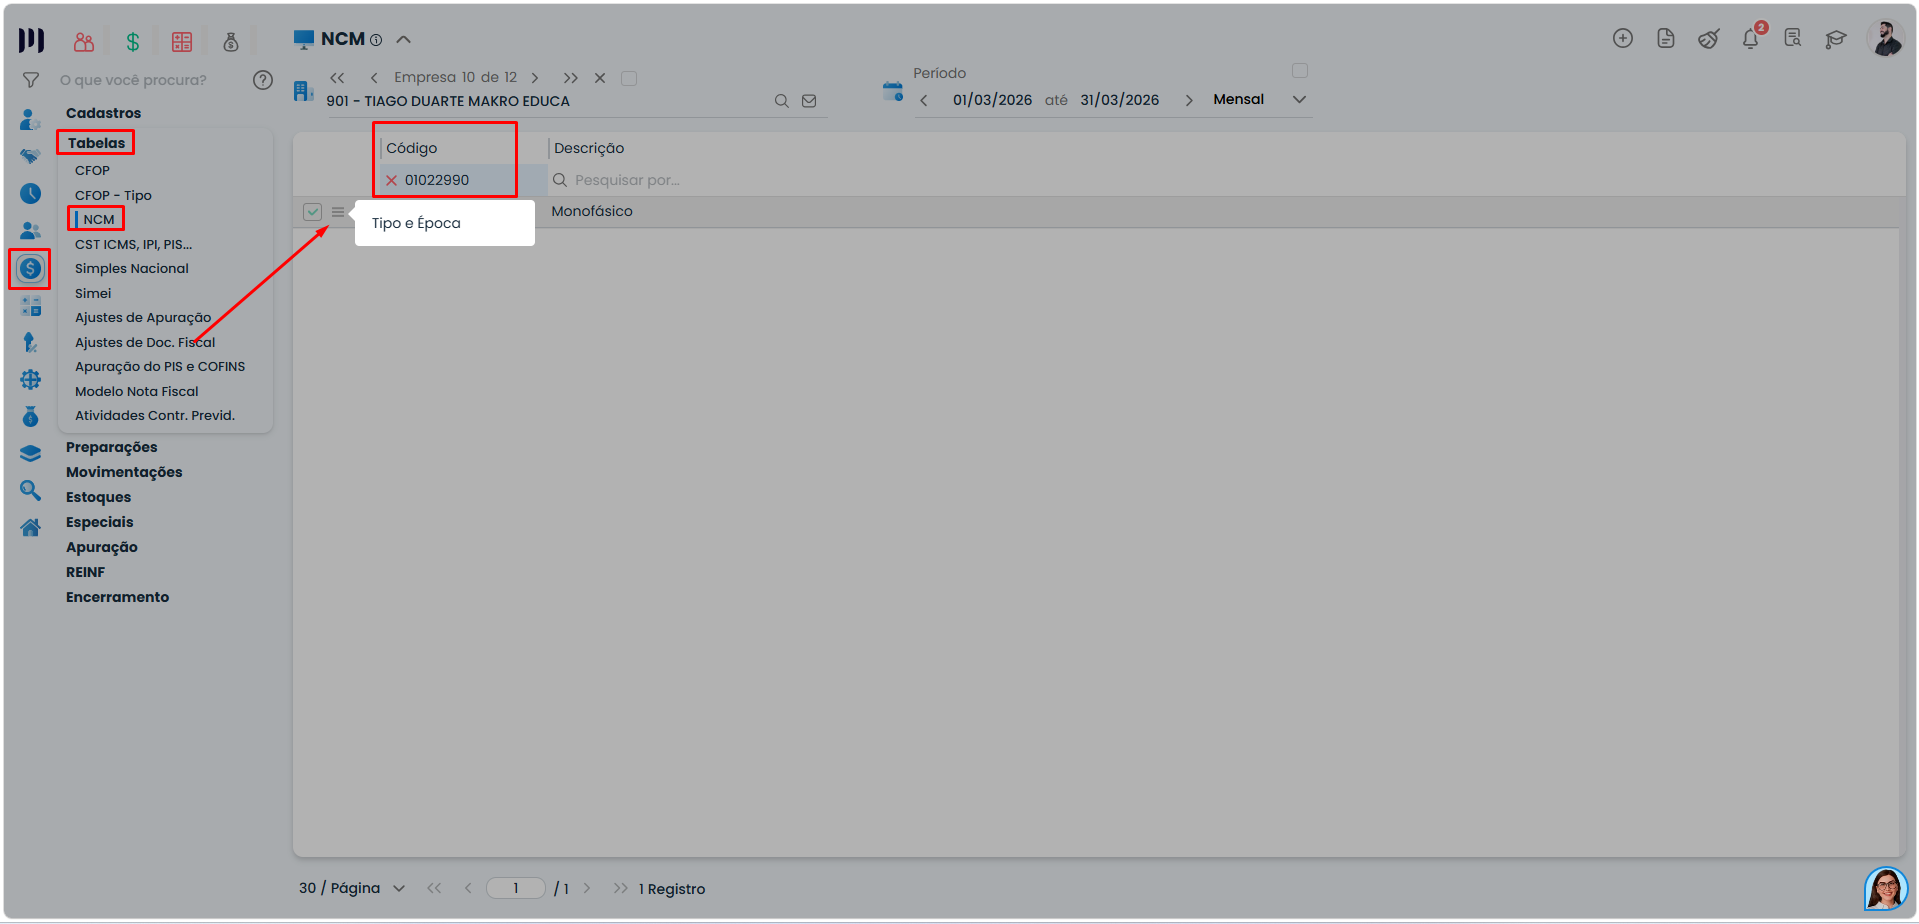1919x924 pixels.
Task: Open the REINF section
Action: click(86, 572)
